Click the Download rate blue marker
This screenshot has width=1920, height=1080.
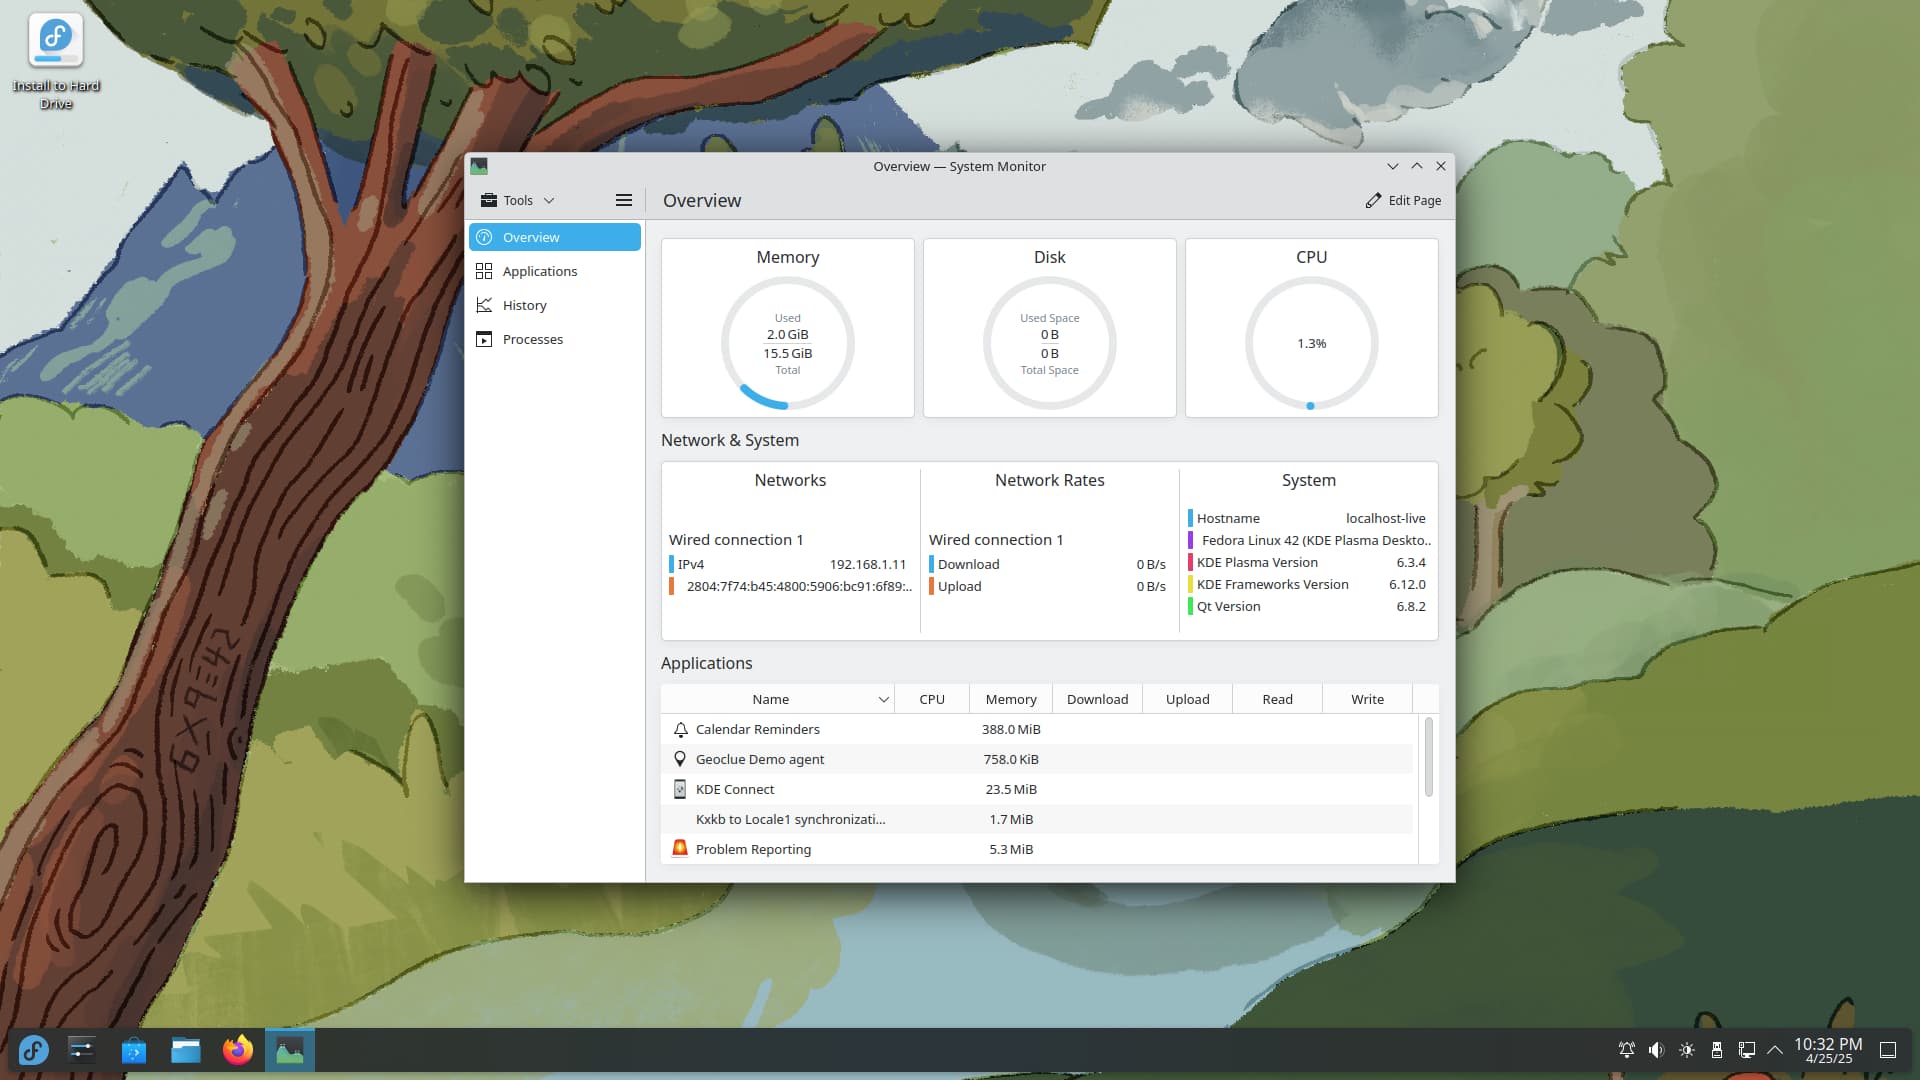click(931, 564)
